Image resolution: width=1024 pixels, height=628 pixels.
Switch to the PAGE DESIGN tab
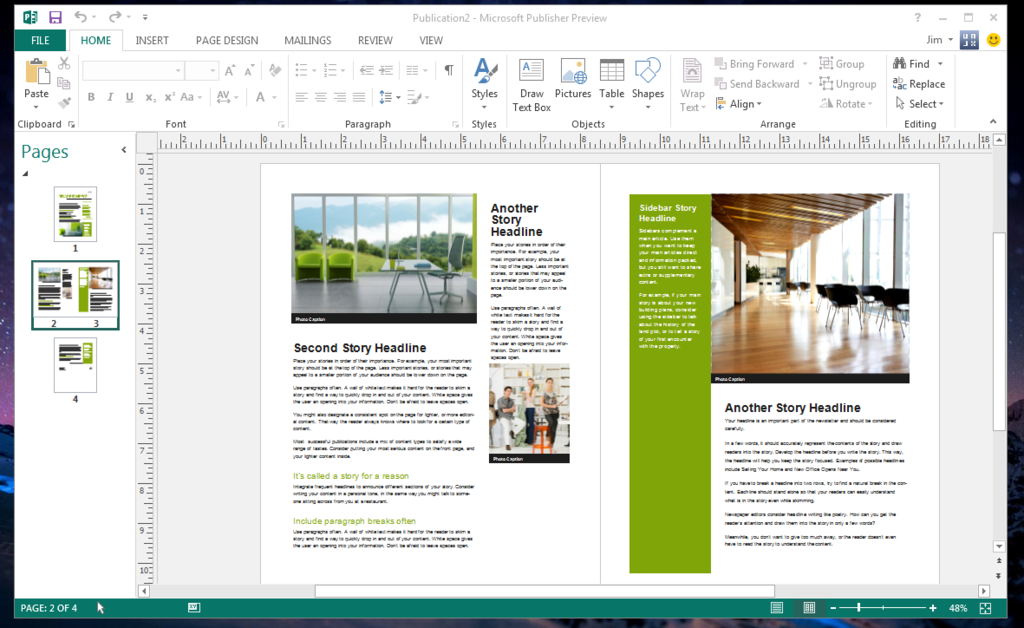[227, 40]
